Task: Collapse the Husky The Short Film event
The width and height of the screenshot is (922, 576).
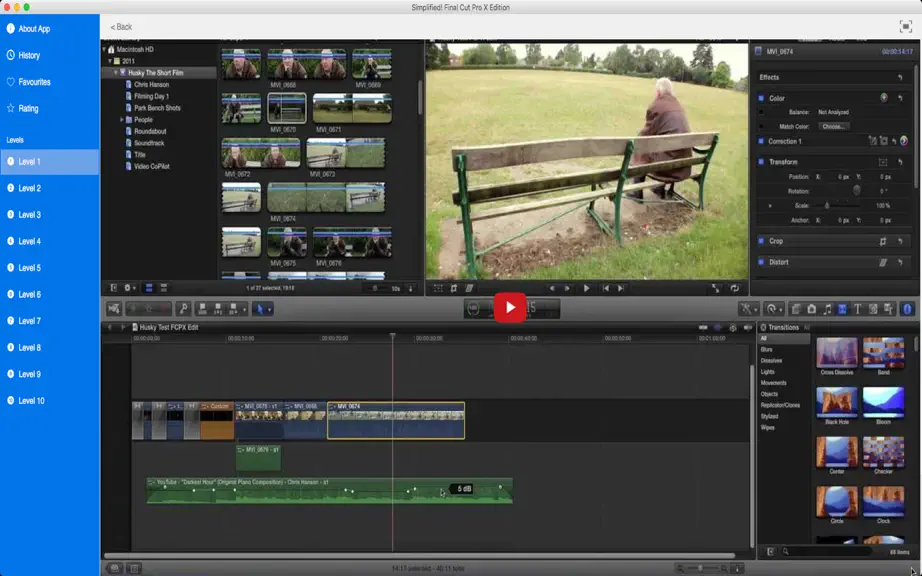Action: (115, 73)
